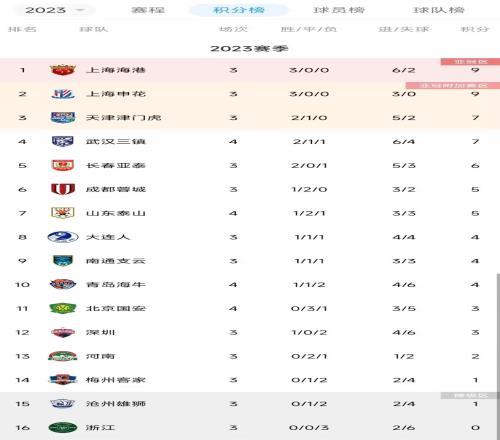
Task: Click the 浙江 team logo
Action: 63,428
